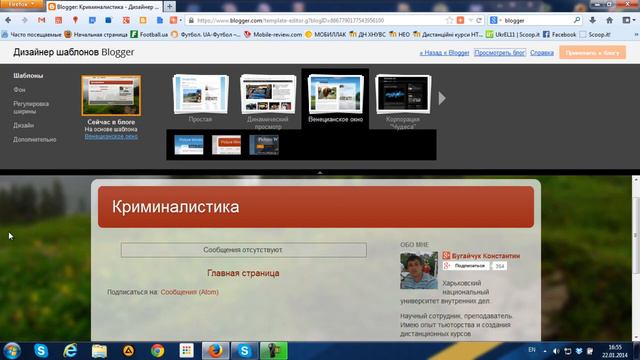The height and width of the screenshot is (360, 640).
Task: Open the 'Начальная страница' bookmark
Action: (96, 35)
